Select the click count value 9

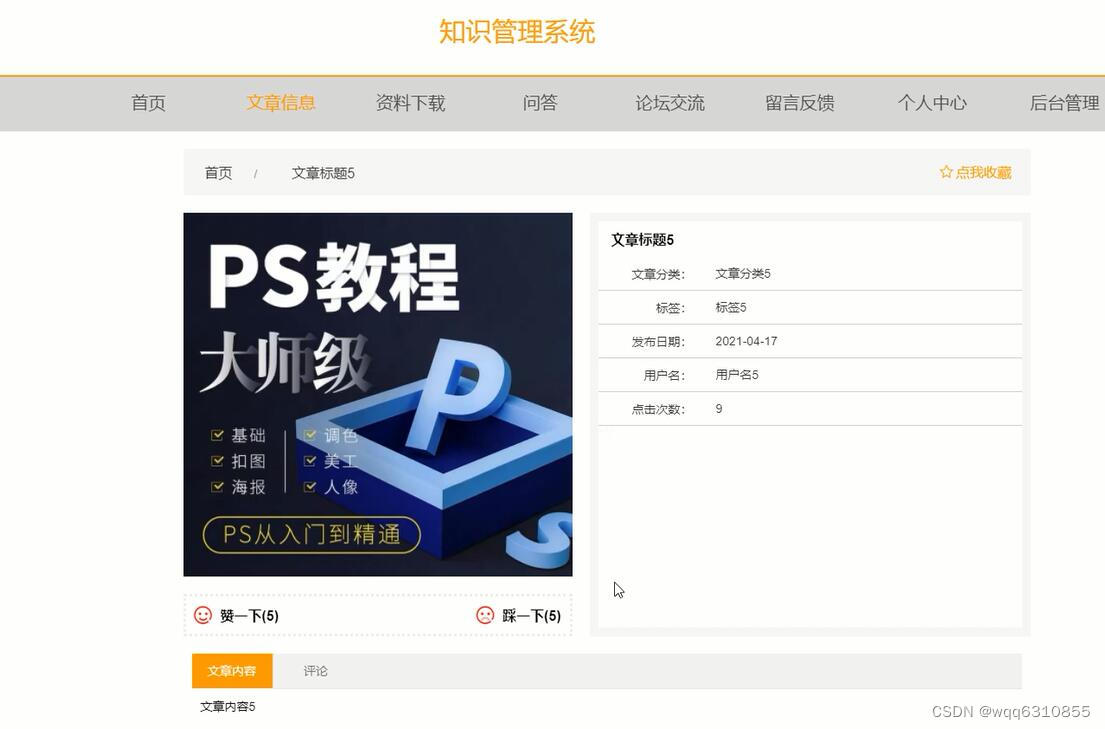[719, 409]
